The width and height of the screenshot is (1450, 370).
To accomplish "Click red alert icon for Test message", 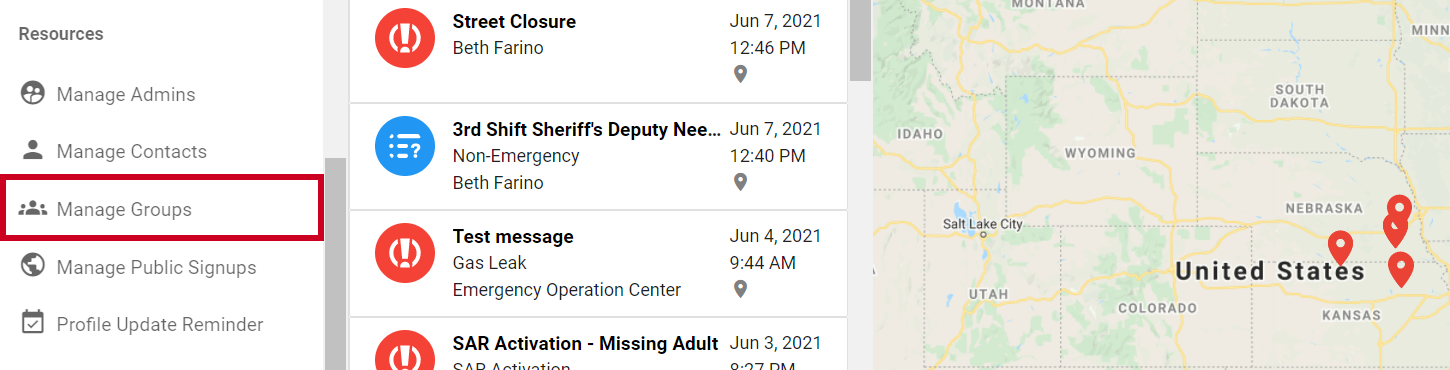I will [x=405, y=254].
